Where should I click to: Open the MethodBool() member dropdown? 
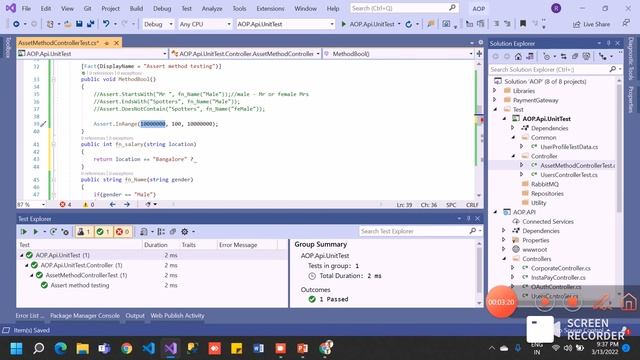point(398,53)
